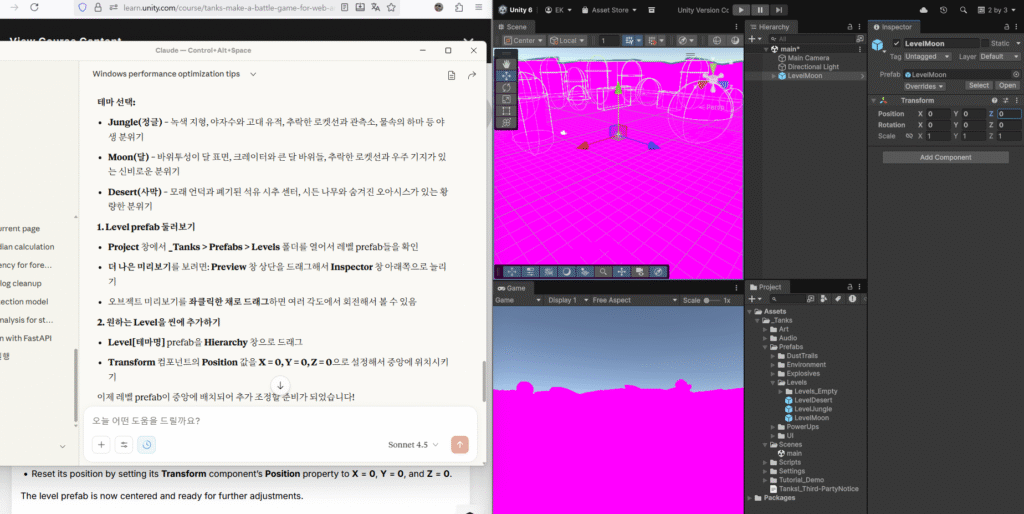This screenshot has height=514, width=1024.
Task: Toggle the LevelMoon active checkbox
Action: (x=897, y=44)
